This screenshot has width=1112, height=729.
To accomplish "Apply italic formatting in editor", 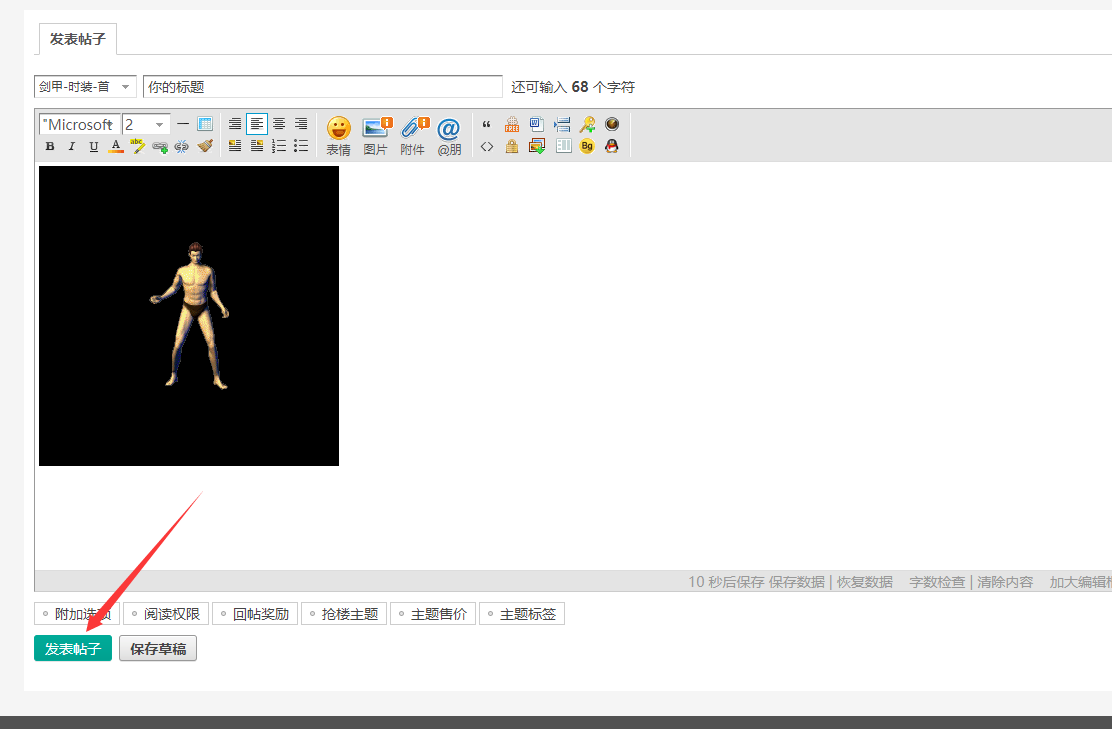I will [72, 147].
